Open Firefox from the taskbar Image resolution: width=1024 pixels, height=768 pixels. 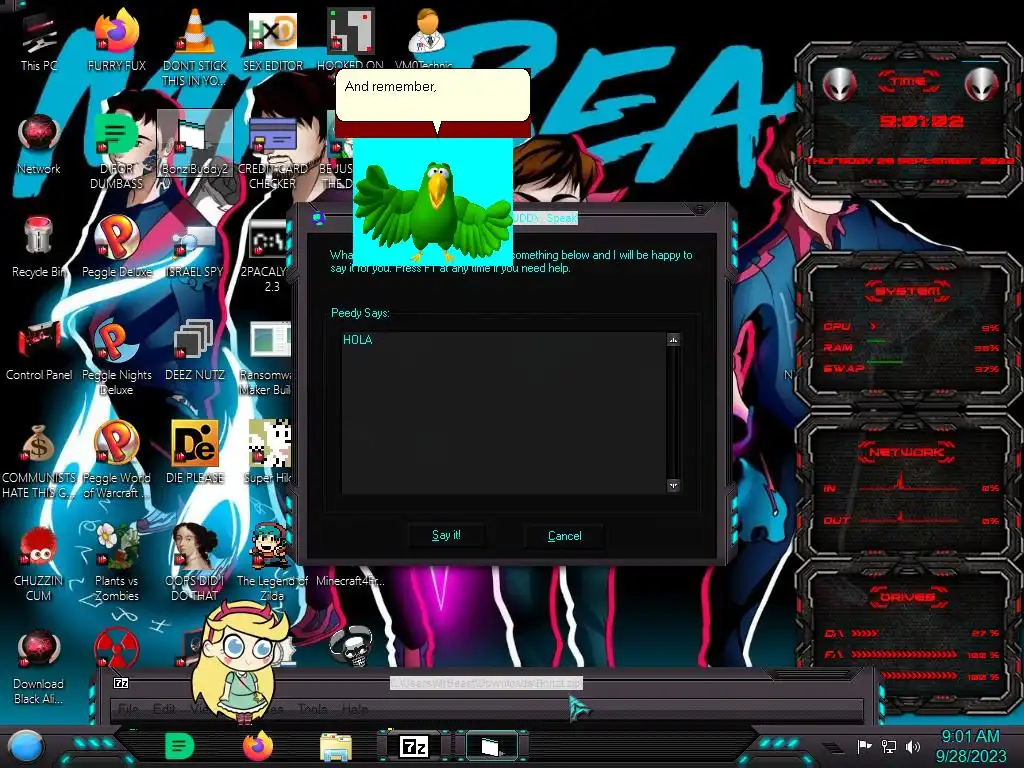[x=258, y=746]
